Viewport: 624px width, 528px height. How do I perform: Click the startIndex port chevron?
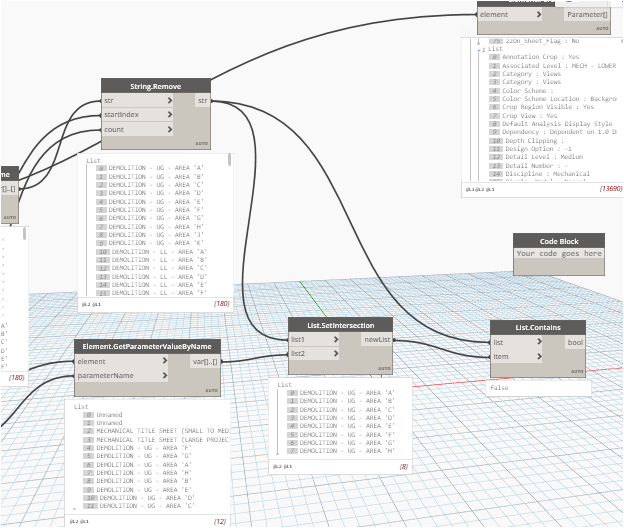[170, 115]
